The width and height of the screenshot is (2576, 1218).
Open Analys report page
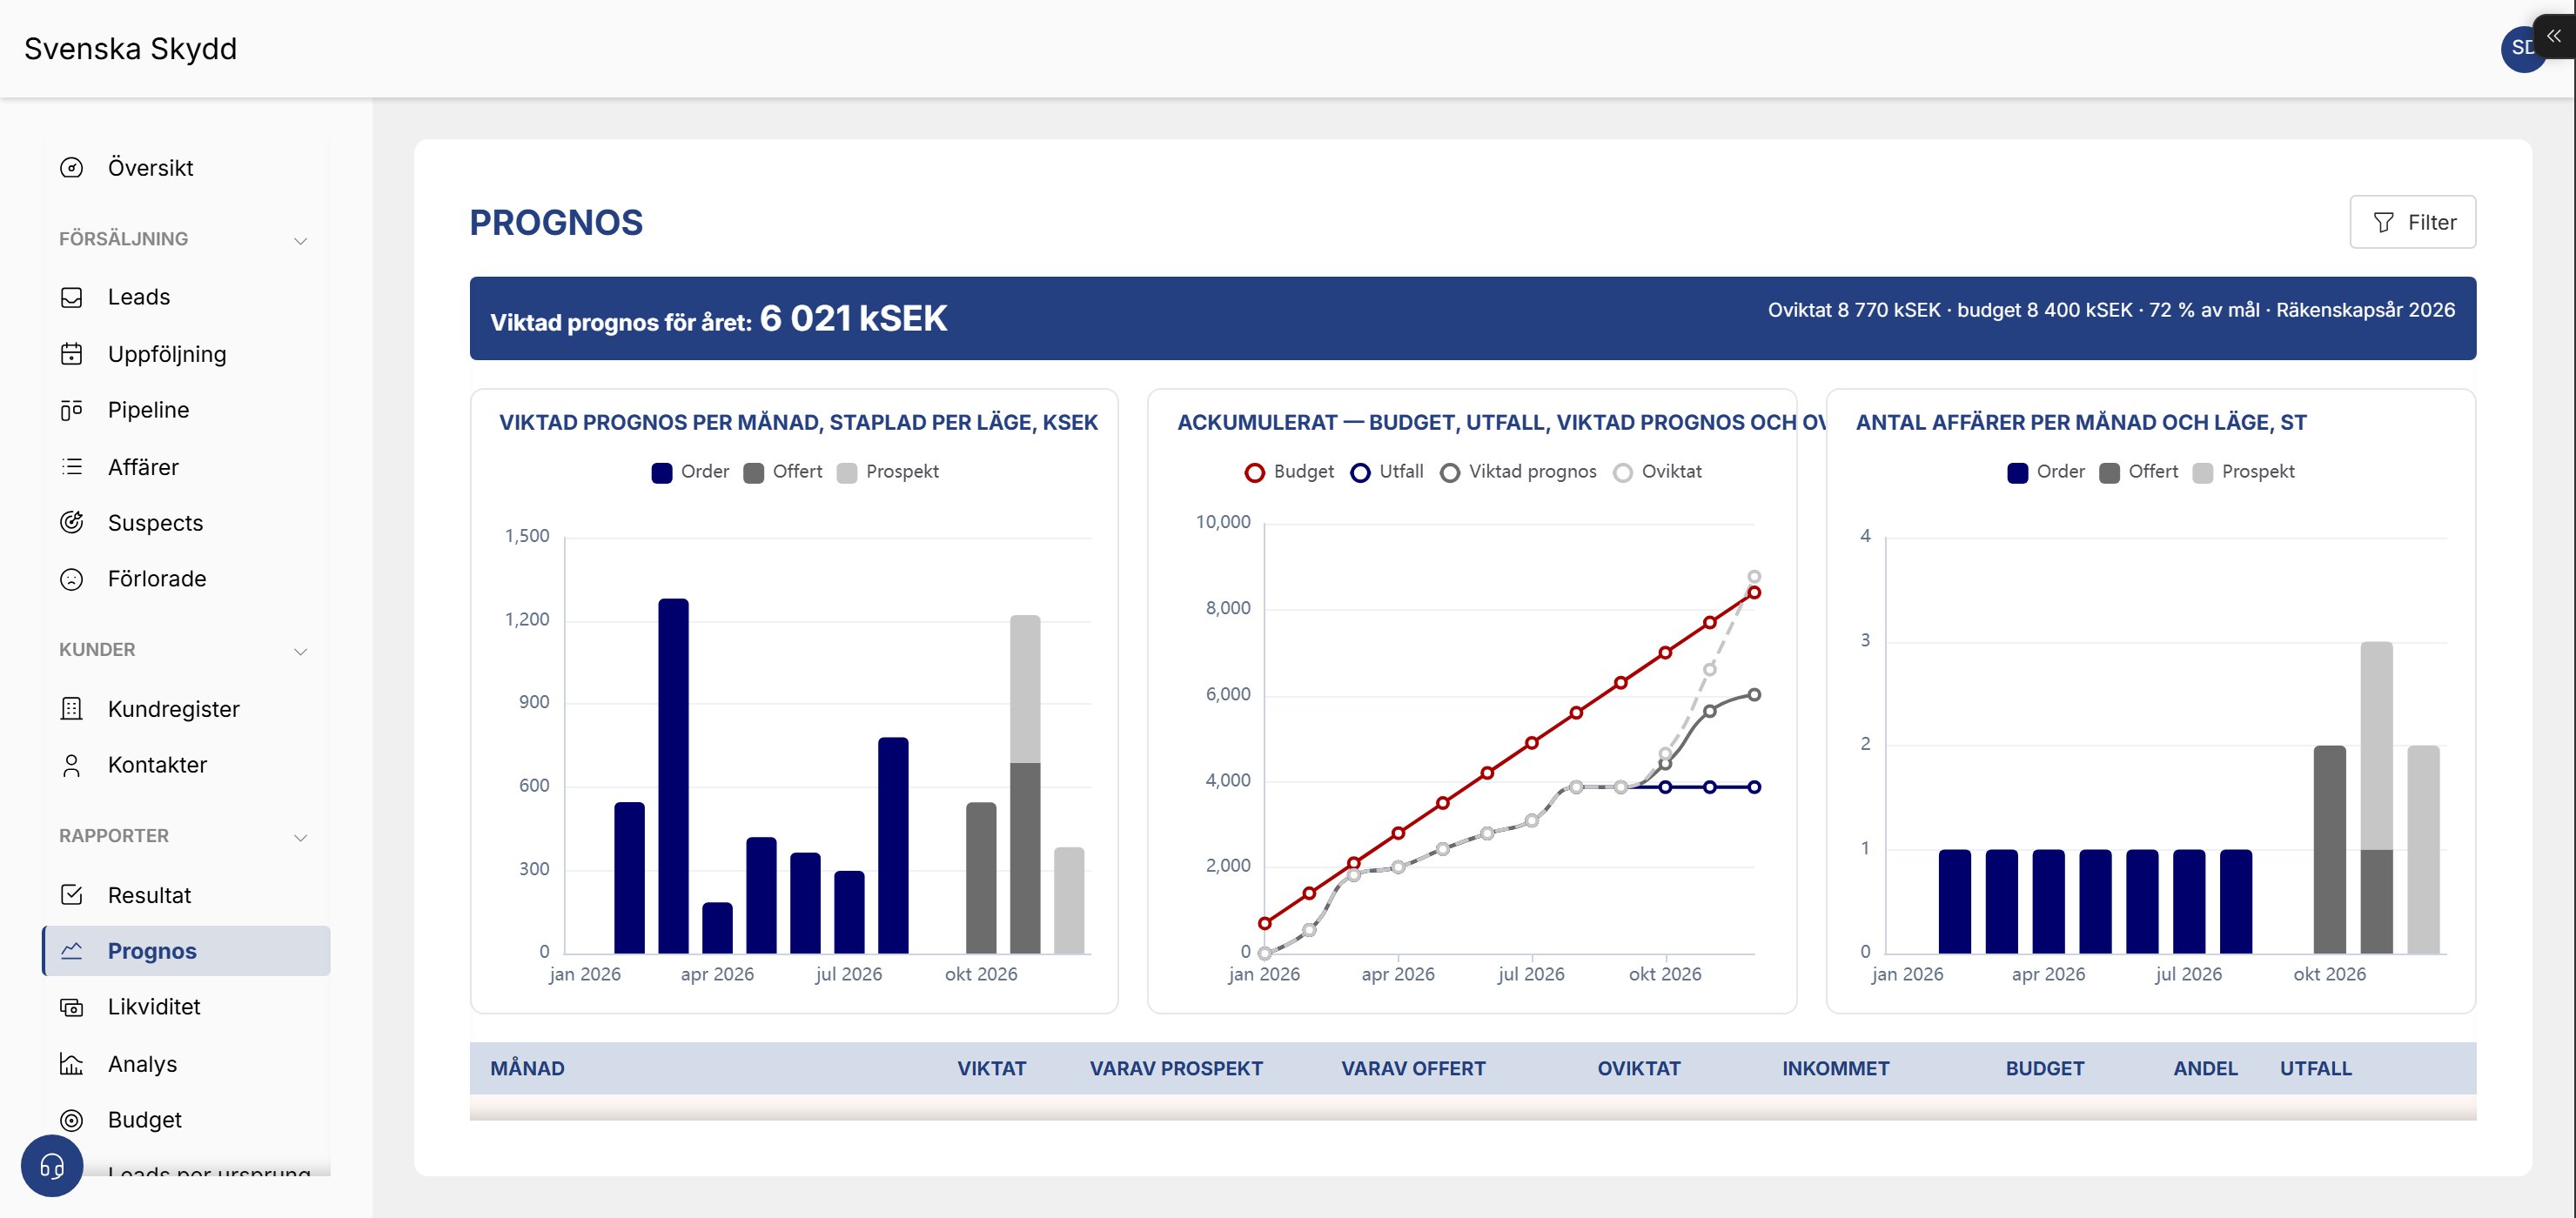coord(186,1064)
